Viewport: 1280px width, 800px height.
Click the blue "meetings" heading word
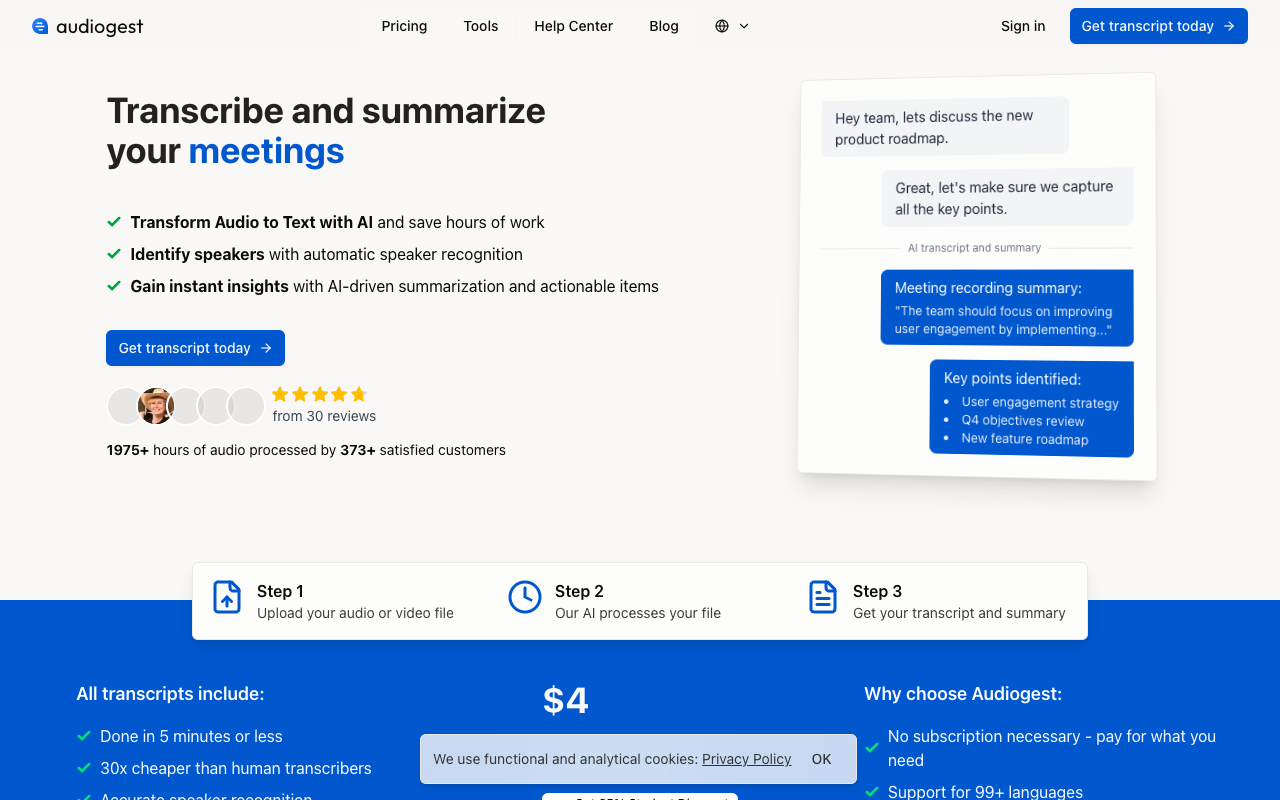[266, 151]
